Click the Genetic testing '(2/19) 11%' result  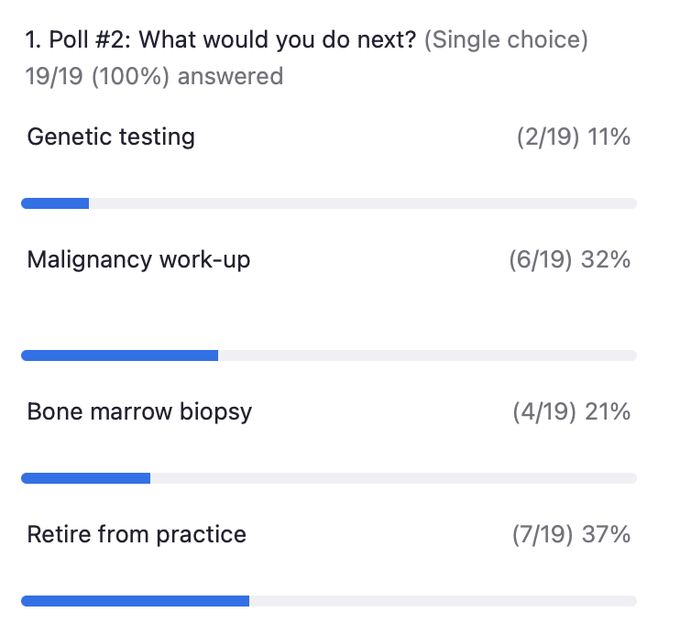[x=573, y=137]
